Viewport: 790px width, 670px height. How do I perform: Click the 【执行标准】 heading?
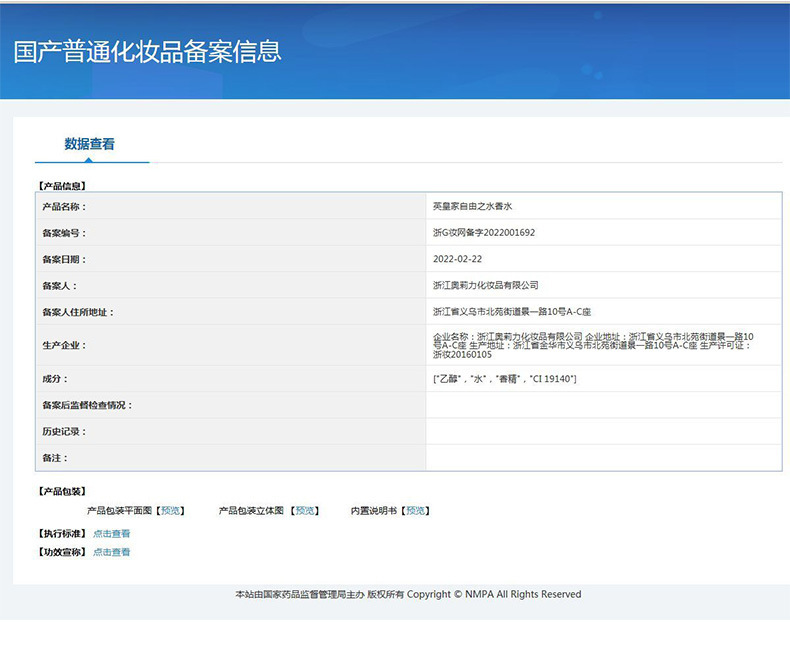tap(62, 533)
